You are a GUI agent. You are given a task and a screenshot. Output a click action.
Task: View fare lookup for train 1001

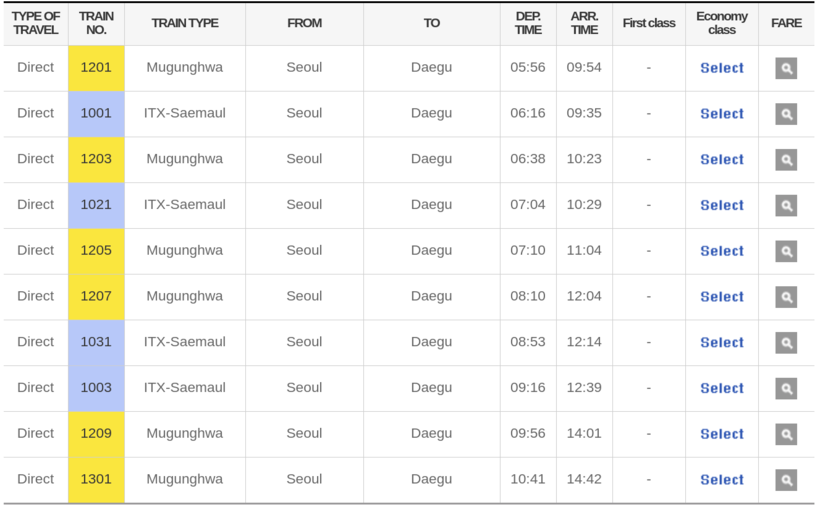coord(786,114)
